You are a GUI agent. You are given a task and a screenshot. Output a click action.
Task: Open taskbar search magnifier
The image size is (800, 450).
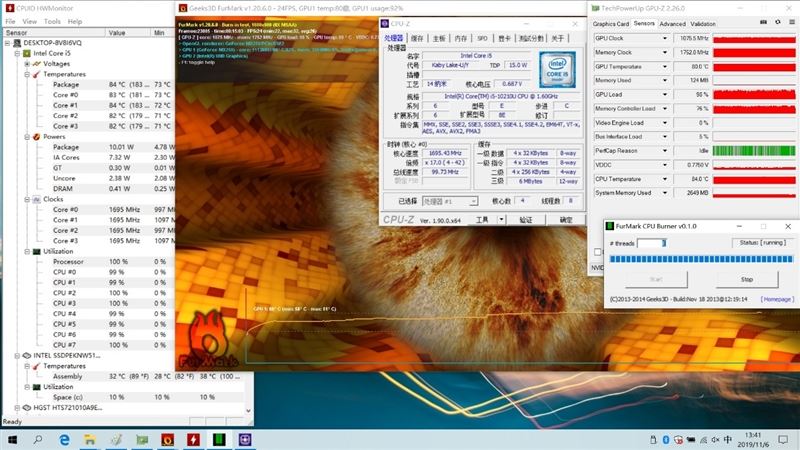(38, 439)
